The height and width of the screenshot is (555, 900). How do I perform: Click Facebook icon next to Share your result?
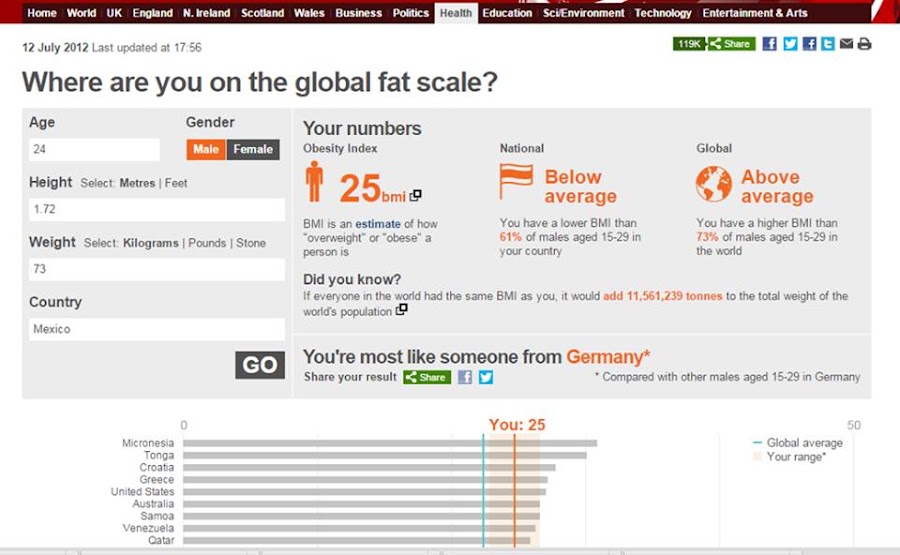tap(465, 377)
